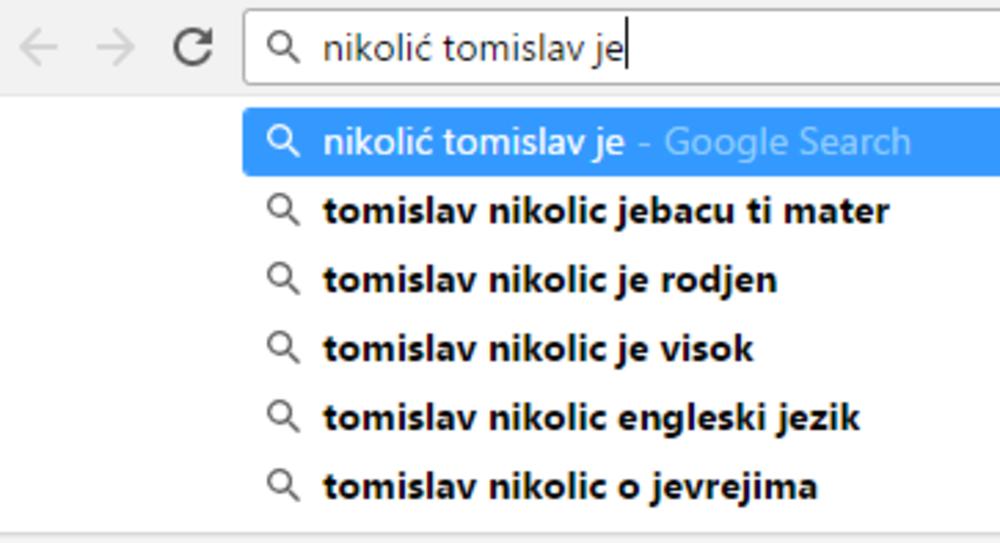Go back to the previous page
This screenshot has width=1000, height=543.
38,46
